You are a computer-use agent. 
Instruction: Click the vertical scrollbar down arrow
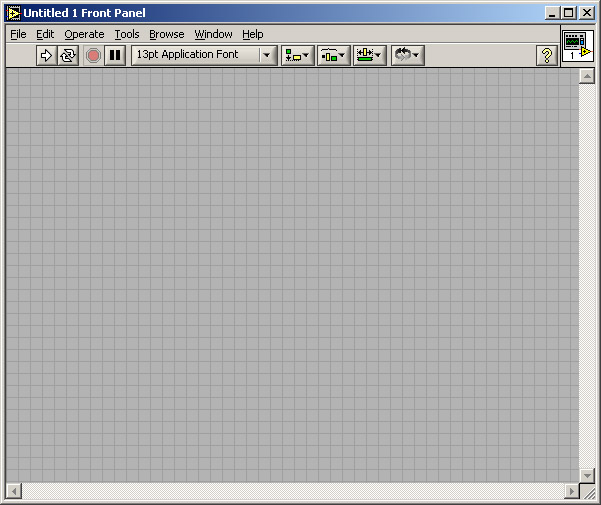click(587, 475)
